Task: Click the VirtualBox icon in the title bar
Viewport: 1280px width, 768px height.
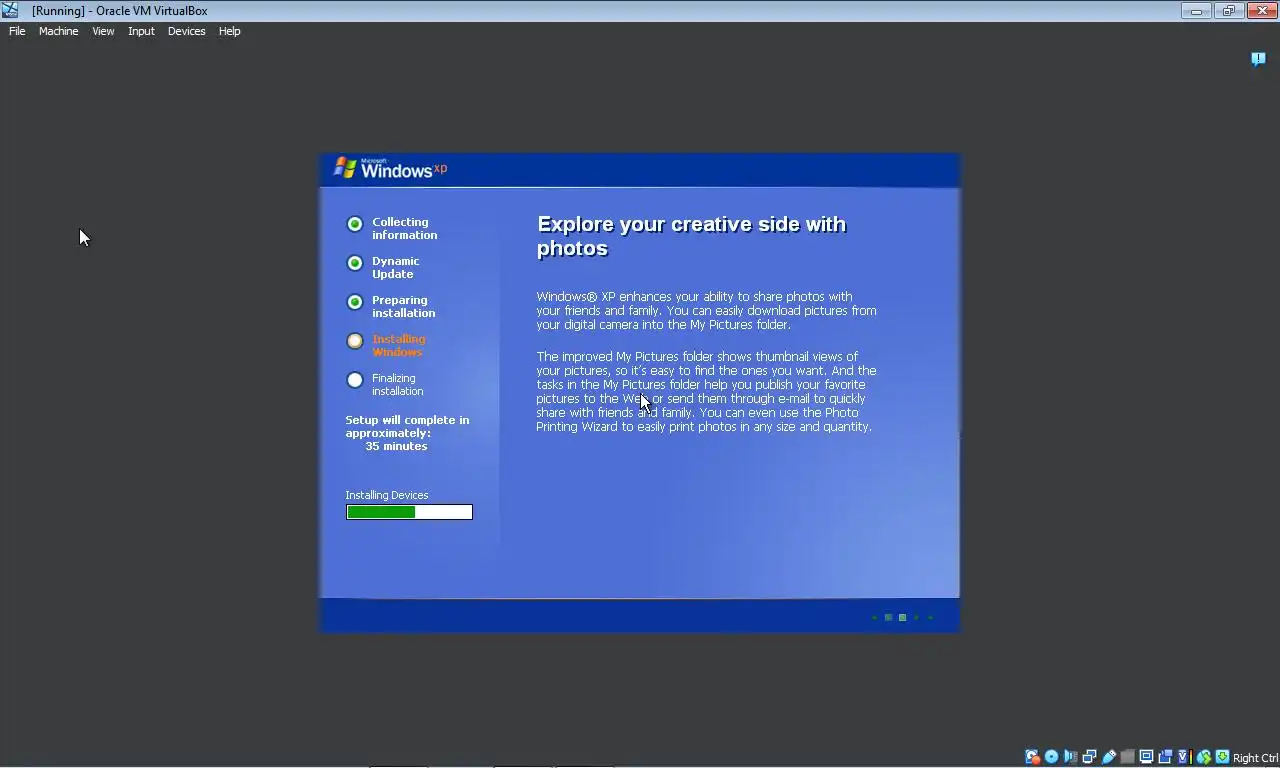Action: coord(10,10)
